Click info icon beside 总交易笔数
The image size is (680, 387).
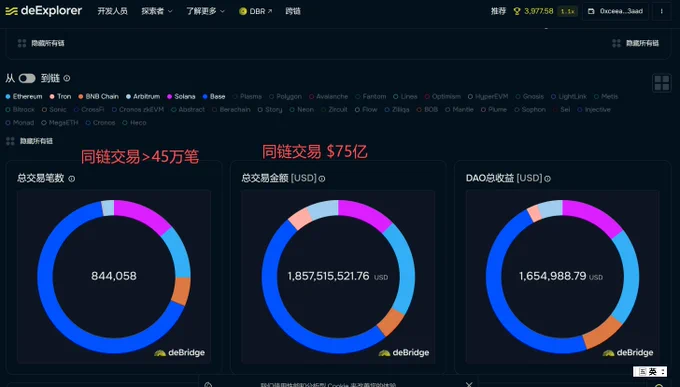pos(72,178)
